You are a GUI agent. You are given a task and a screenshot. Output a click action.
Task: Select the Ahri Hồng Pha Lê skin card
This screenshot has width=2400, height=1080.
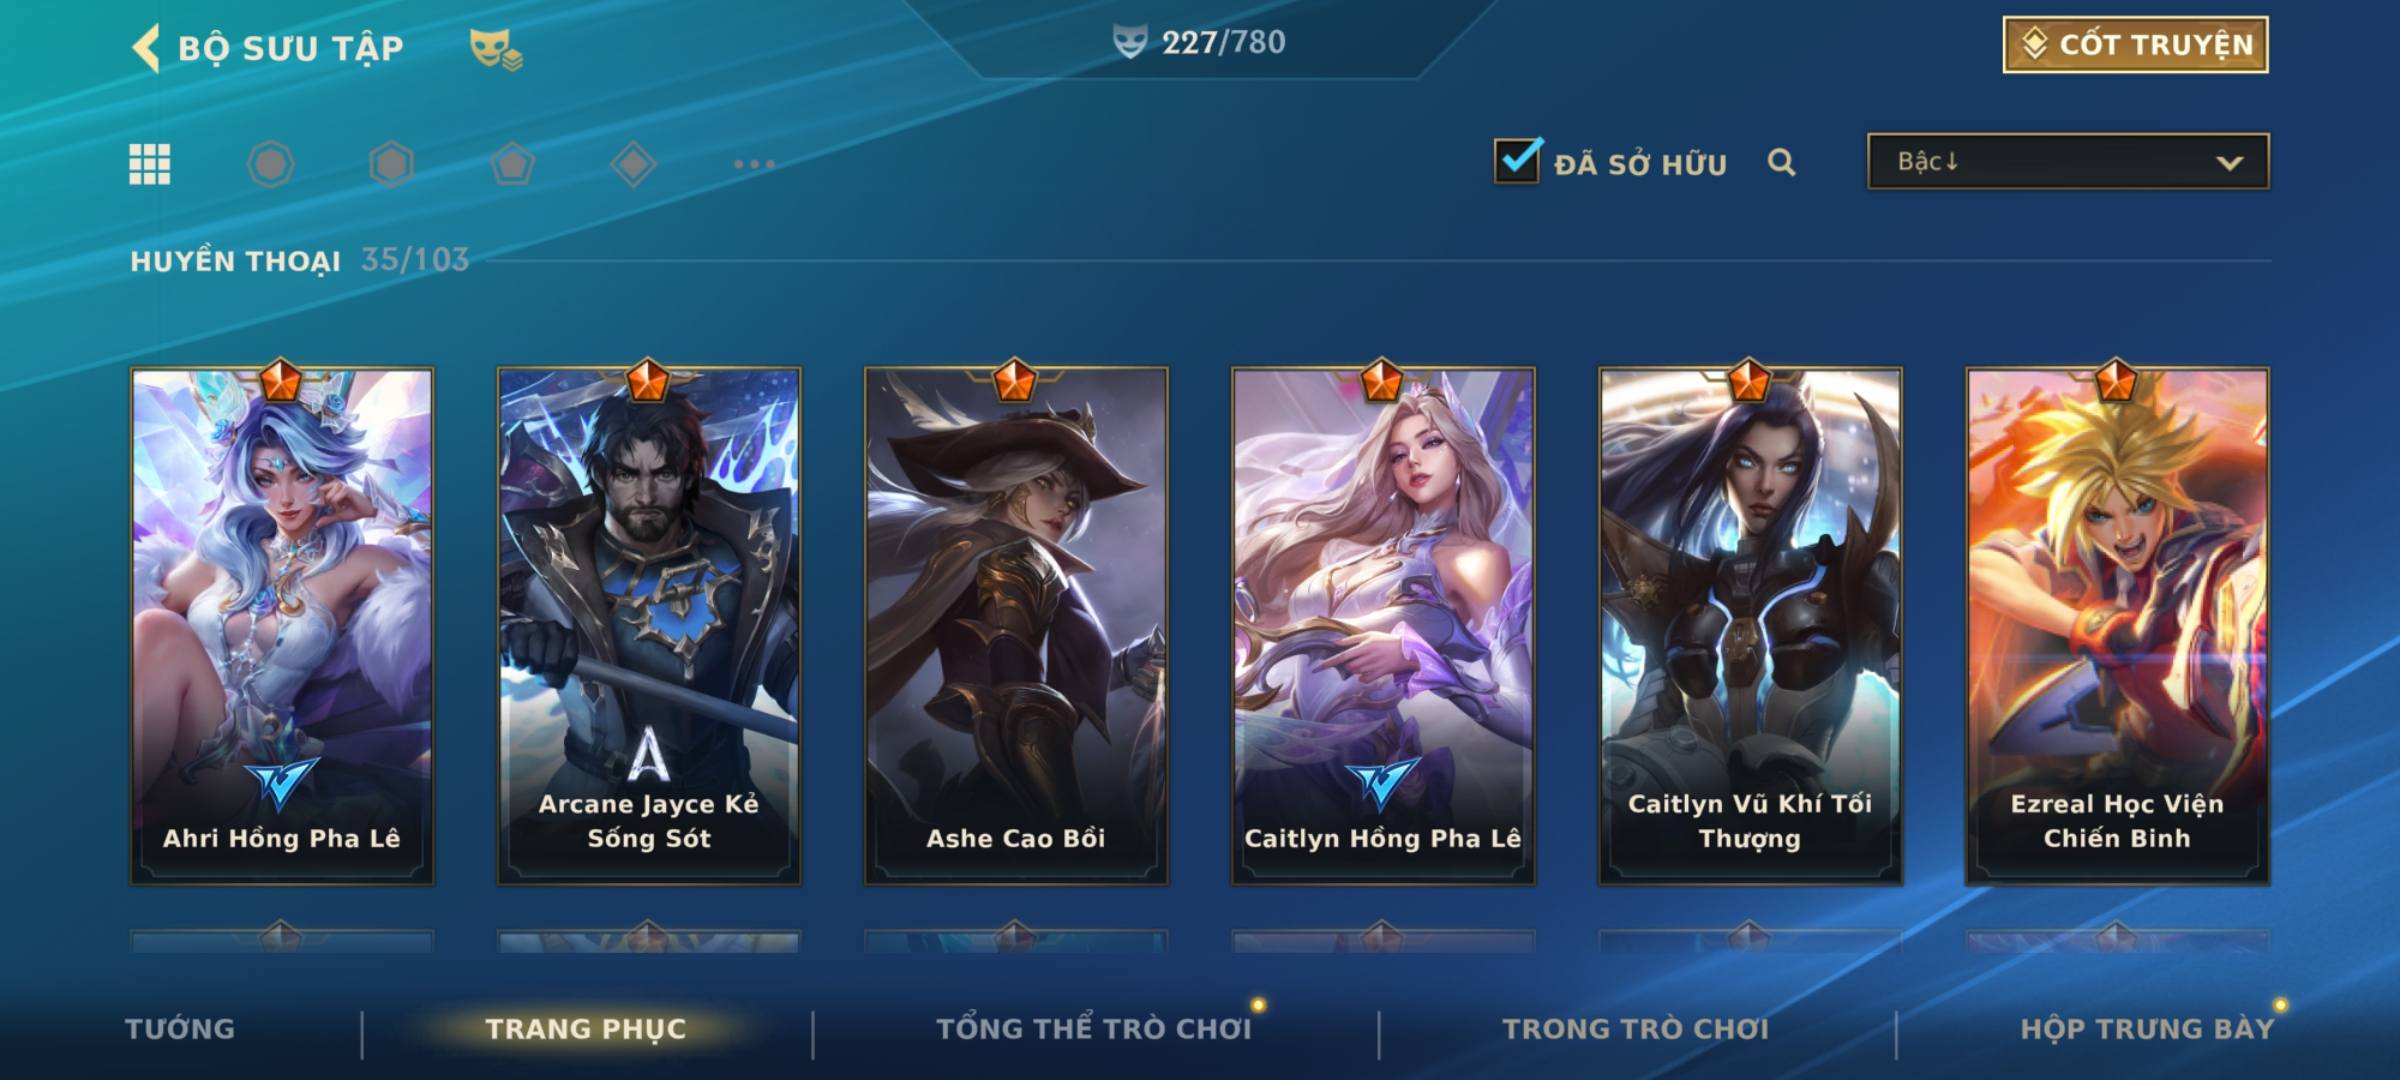coord(282,626)
